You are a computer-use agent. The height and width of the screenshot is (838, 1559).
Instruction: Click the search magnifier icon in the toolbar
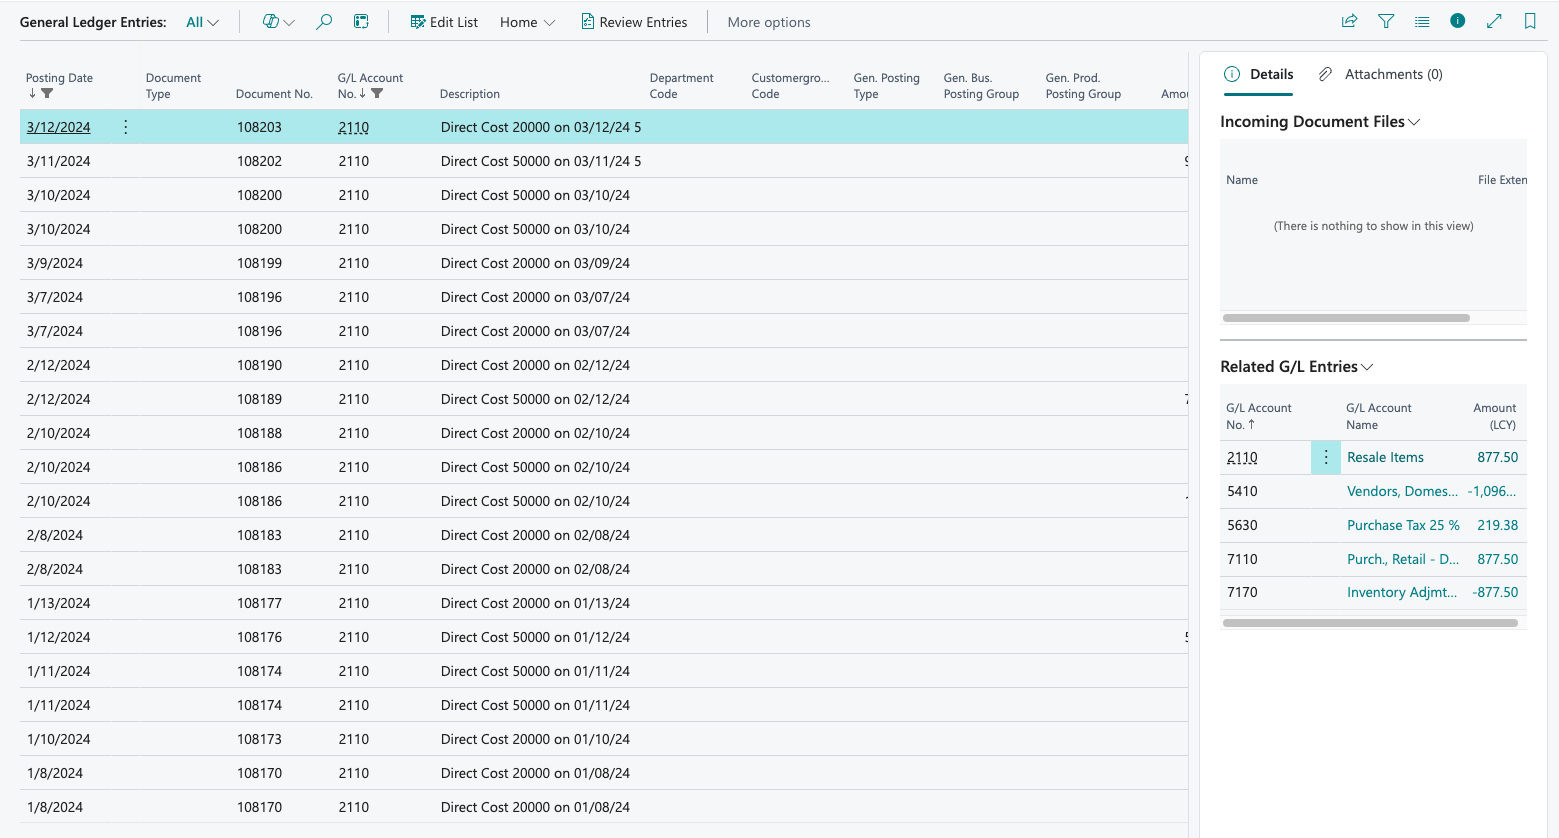tap(324, 22)
